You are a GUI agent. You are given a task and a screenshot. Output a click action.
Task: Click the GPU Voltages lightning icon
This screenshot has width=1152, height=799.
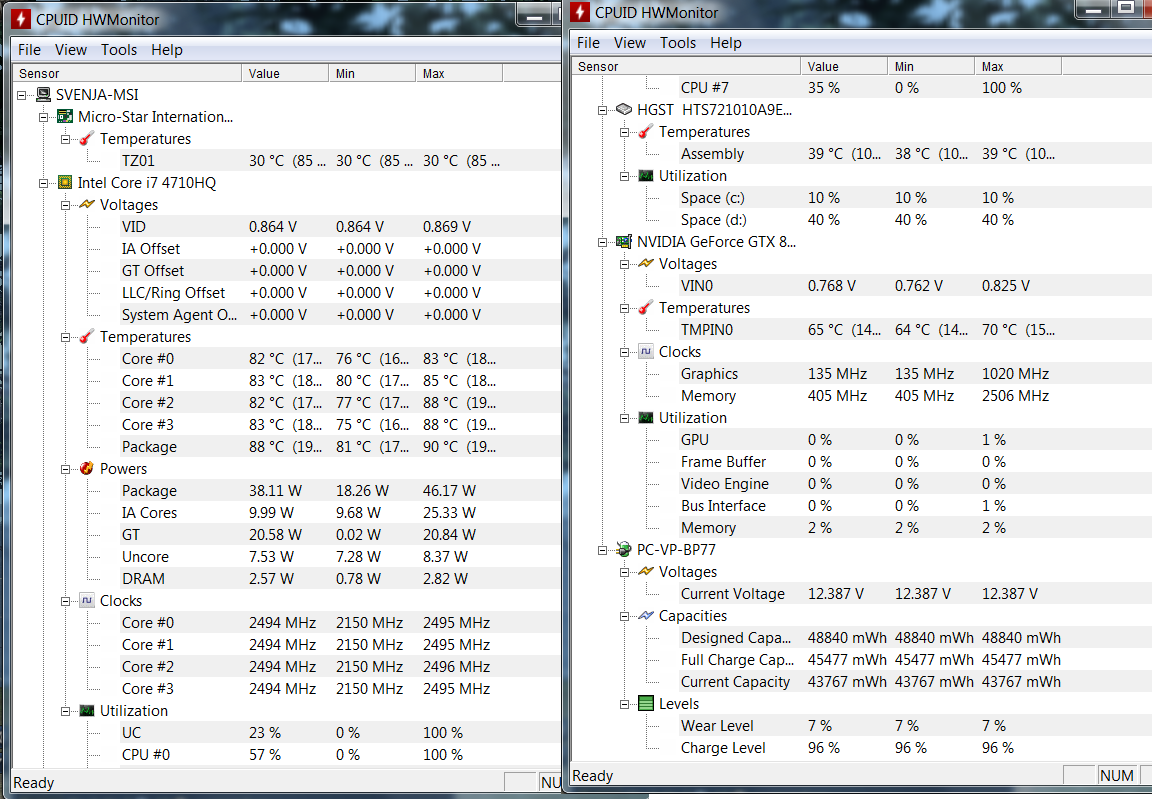coord(646,264)
